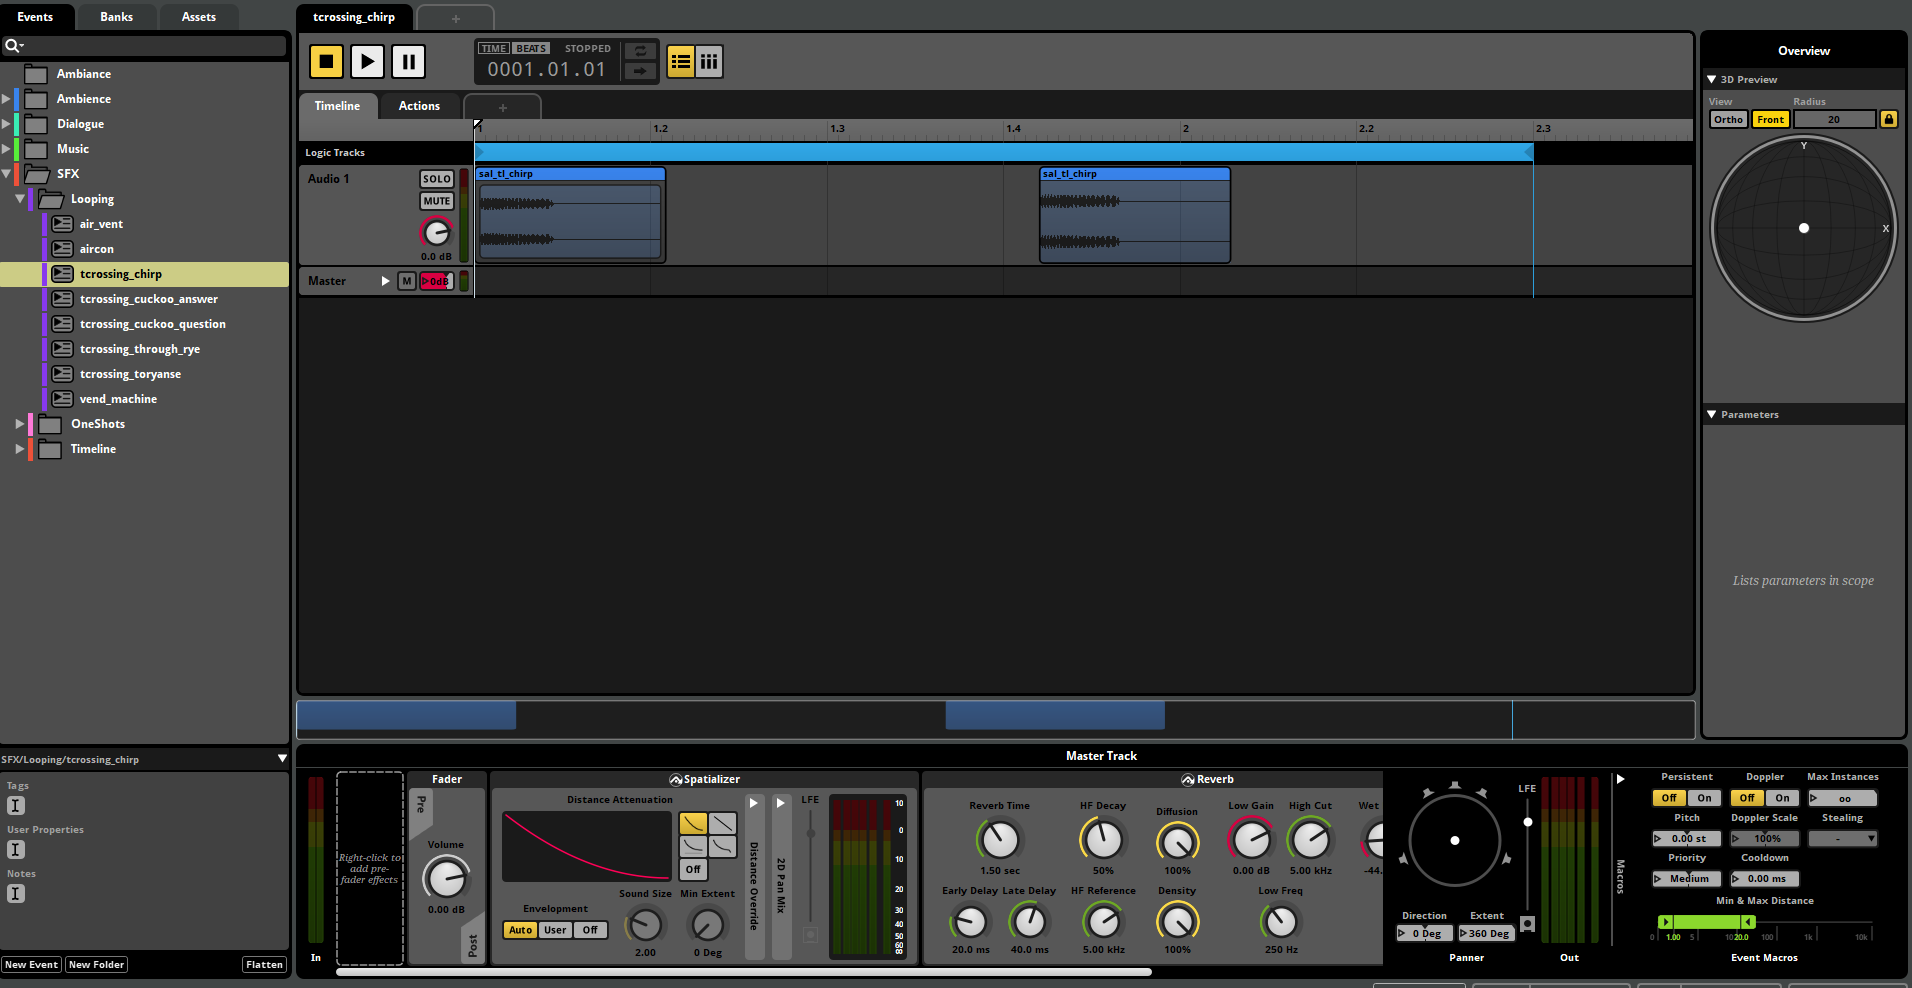Collapse the Parameters section
The height and width of the screenshot is (988, 1912).
pos(1712,414)
